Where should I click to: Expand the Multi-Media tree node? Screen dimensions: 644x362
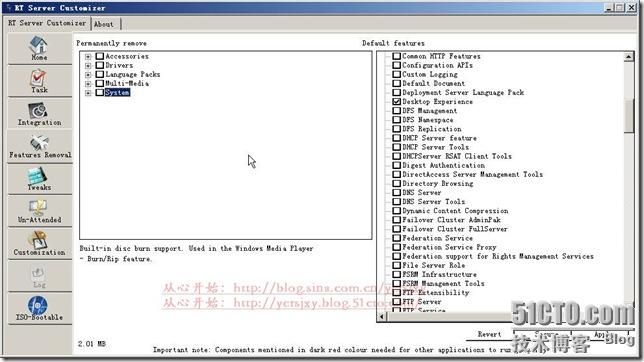click(88, 83)
